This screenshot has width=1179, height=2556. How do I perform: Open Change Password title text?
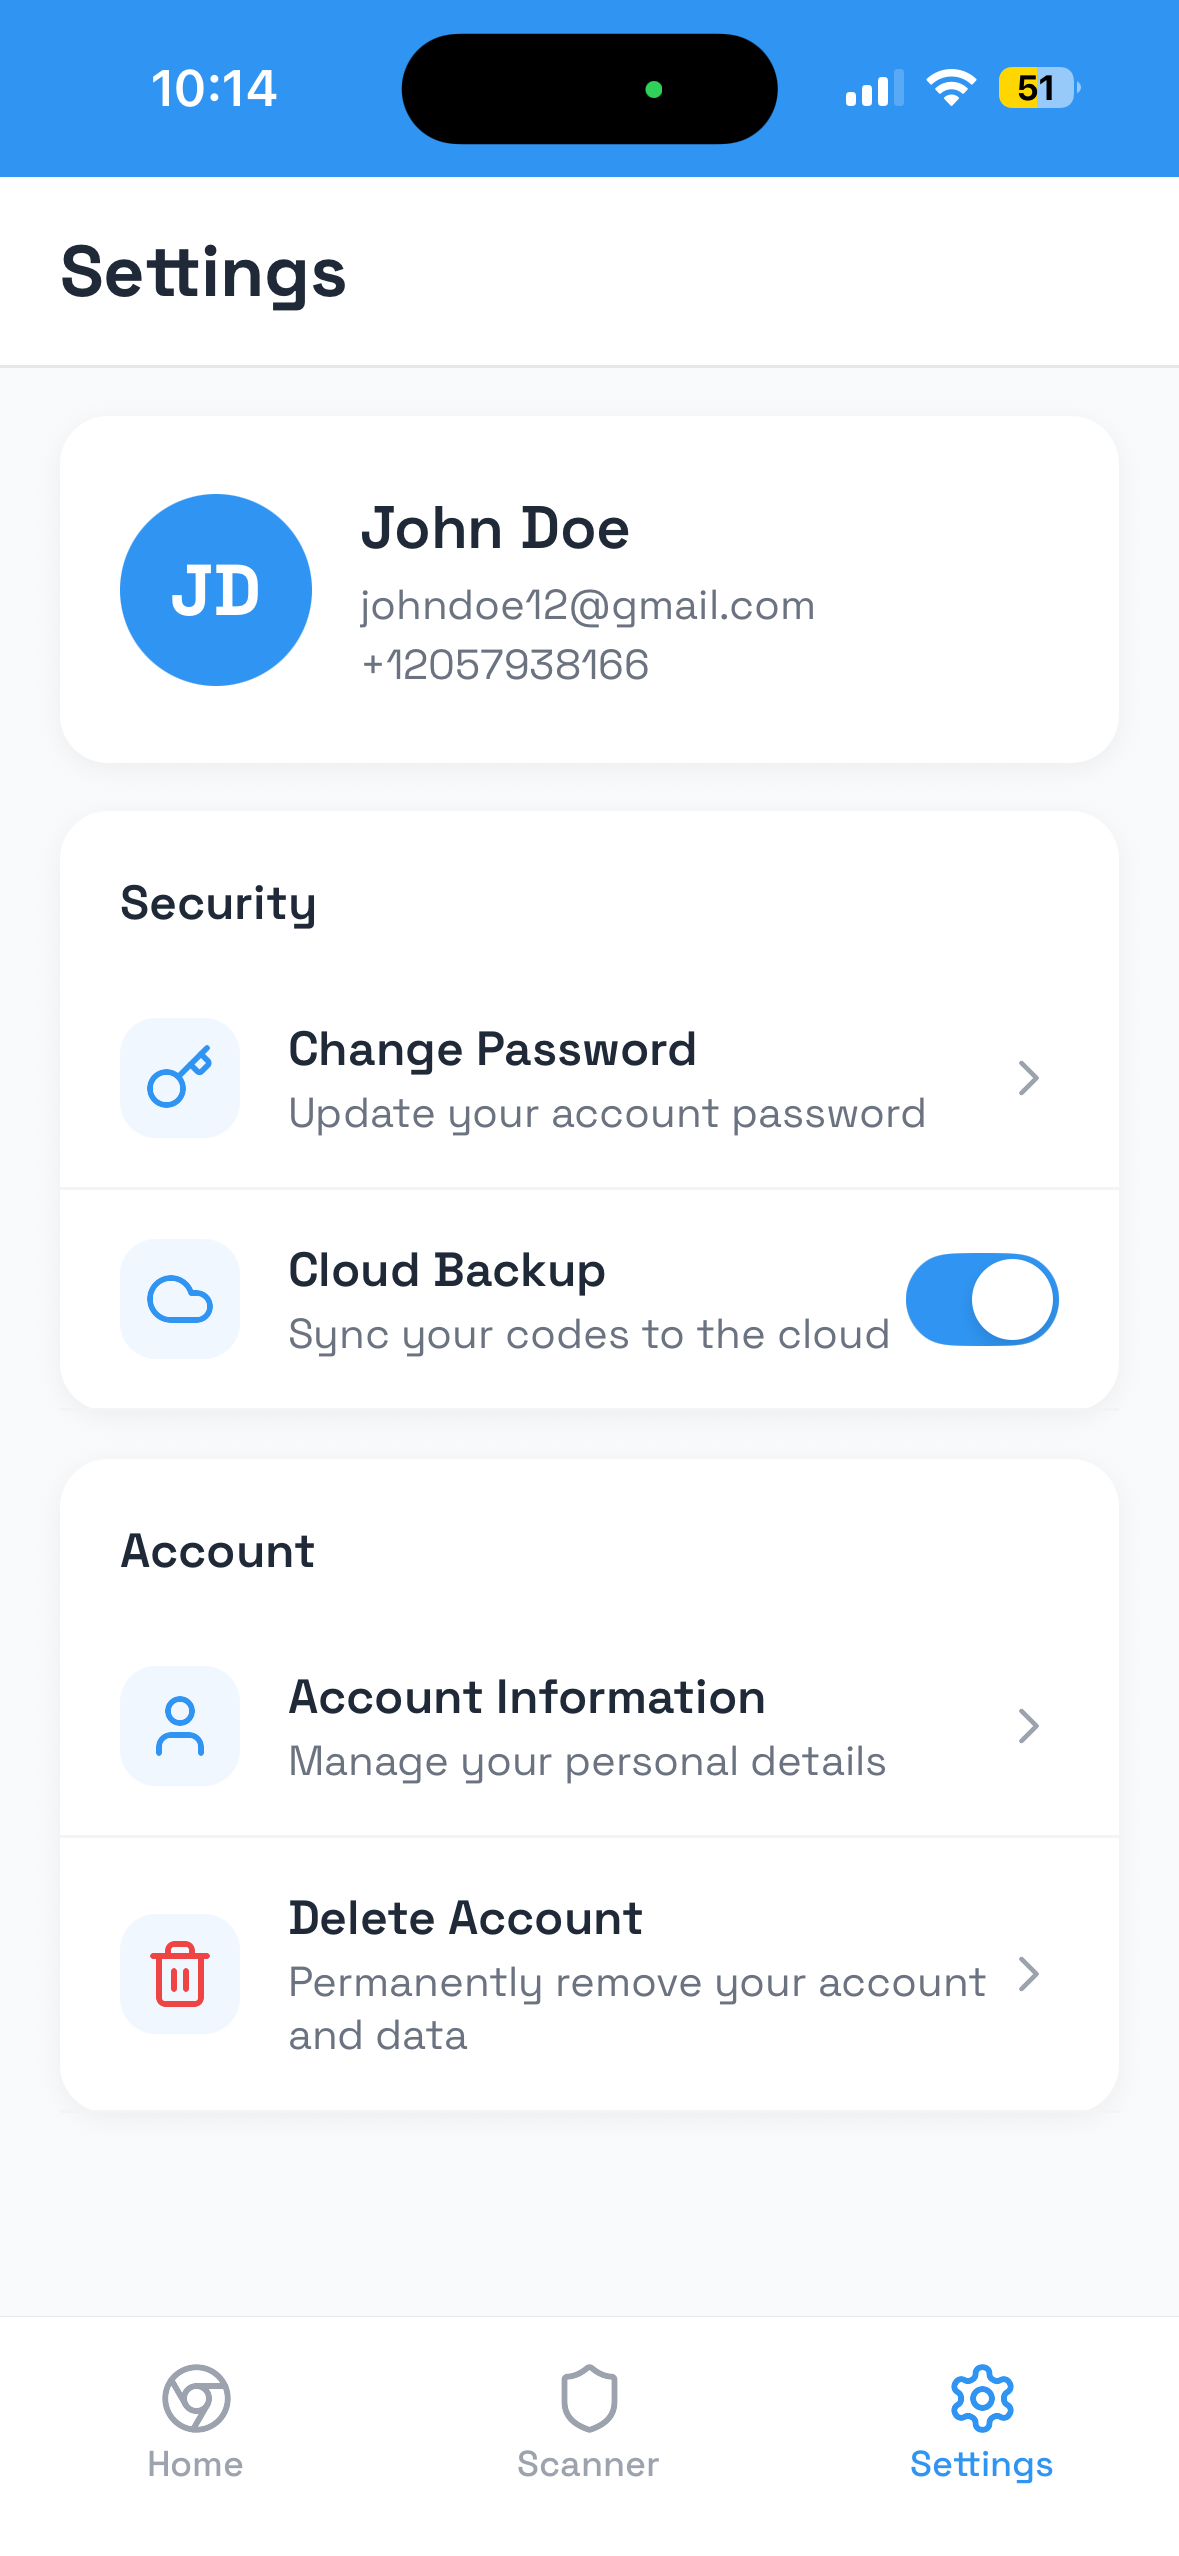492,1050
